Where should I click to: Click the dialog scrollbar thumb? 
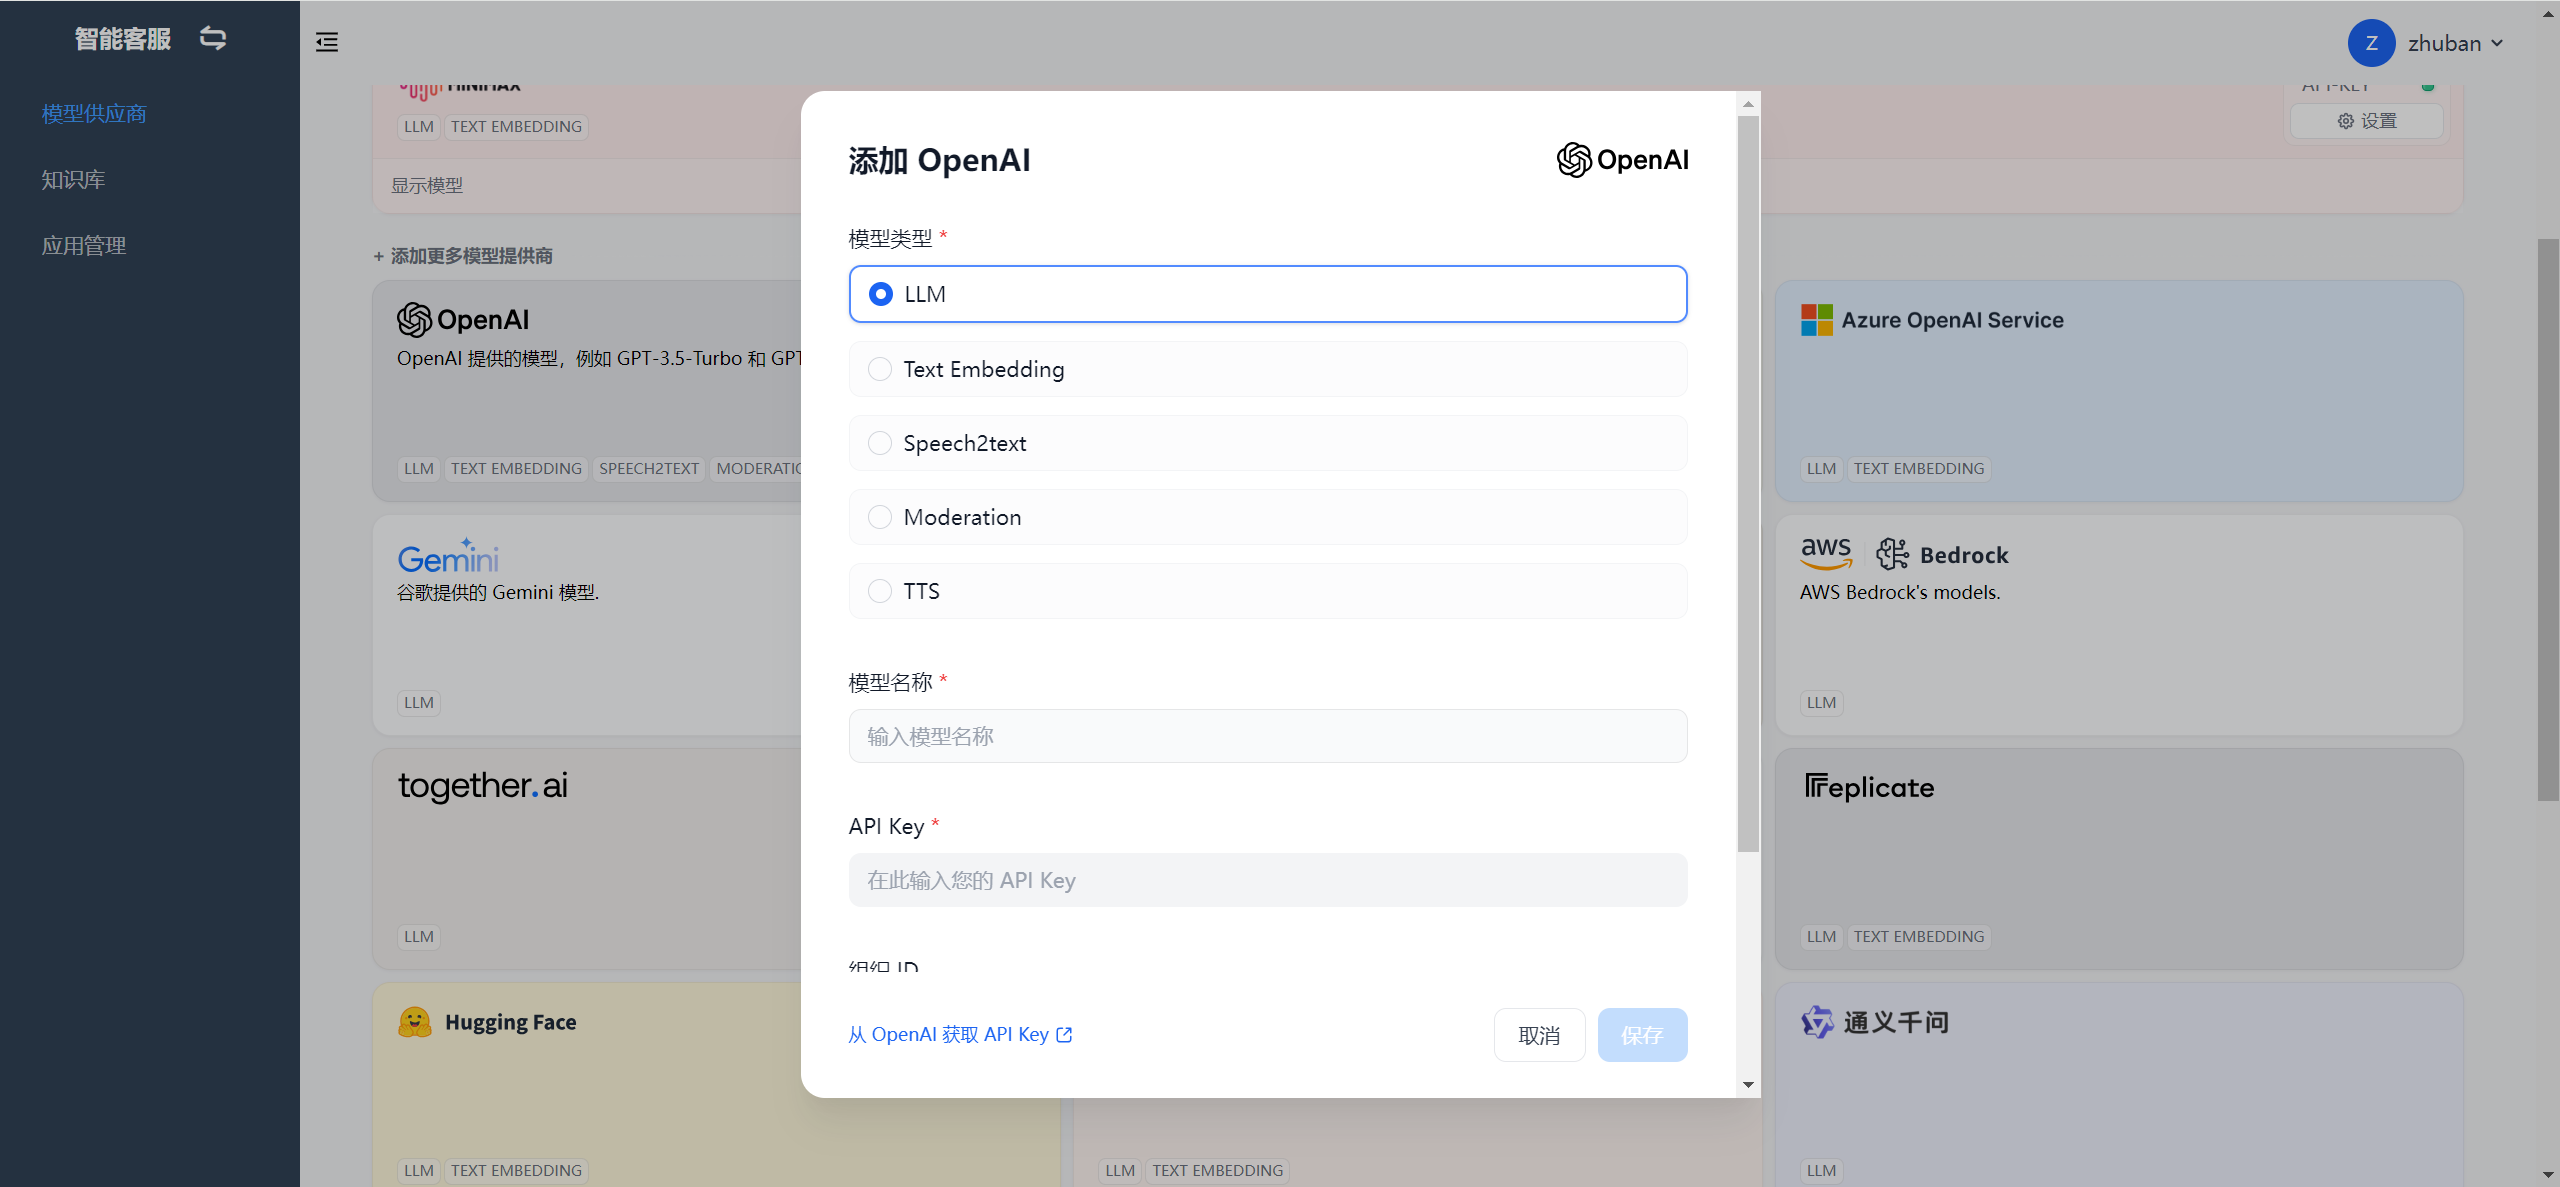click(1748, 484)
